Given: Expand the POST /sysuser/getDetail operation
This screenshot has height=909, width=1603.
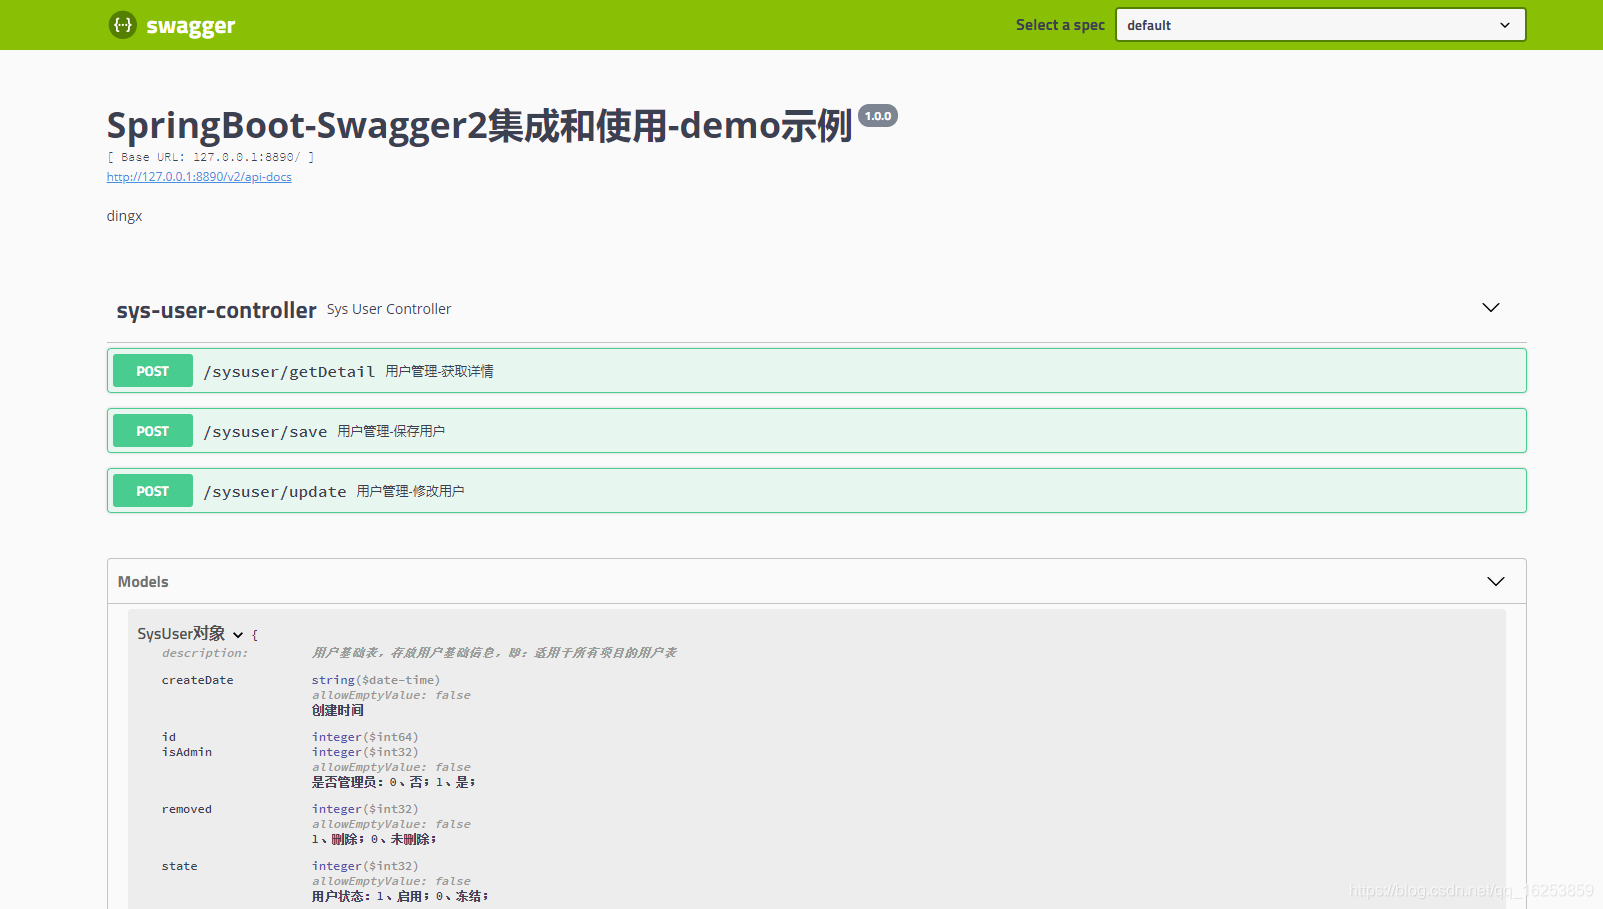Looking at the screenshot, I should tap(816, 371).
